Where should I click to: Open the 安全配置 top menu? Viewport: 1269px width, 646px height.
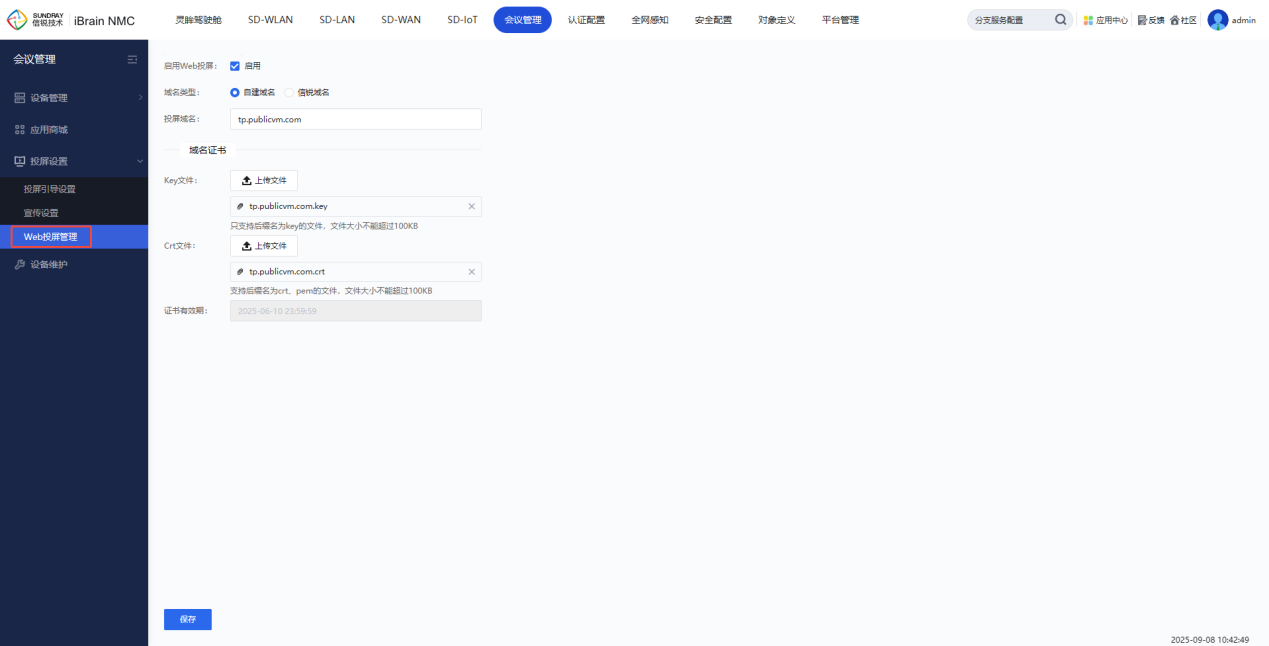(x=713, y=20)
